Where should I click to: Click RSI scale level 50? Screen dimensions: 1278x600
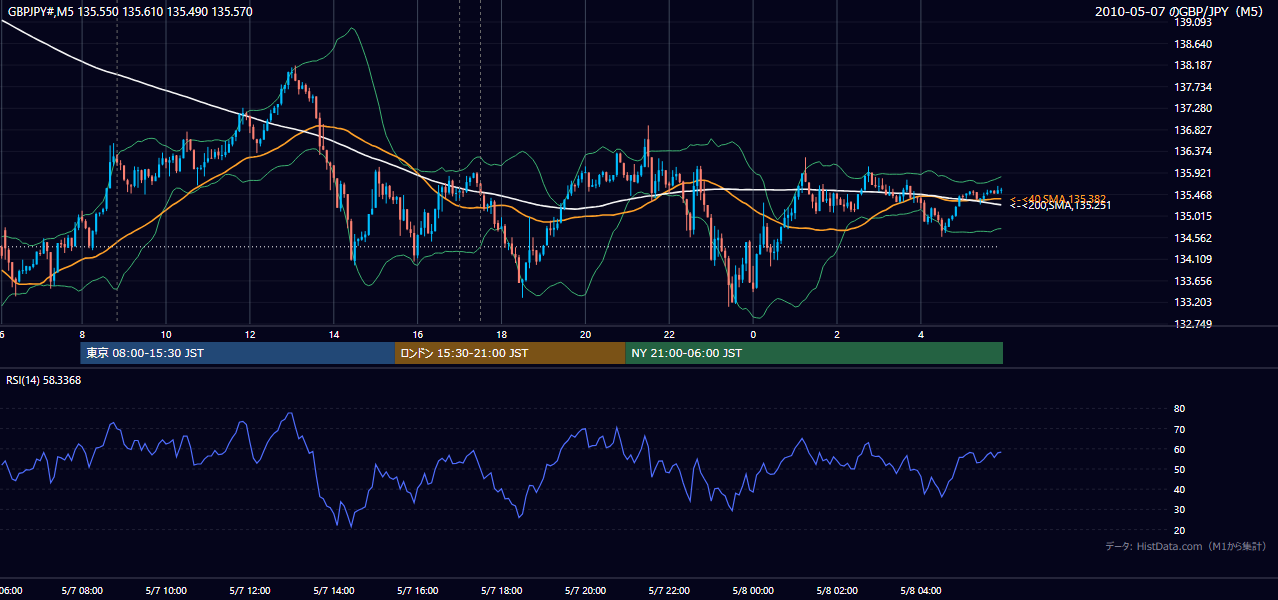coord(1179,469)
